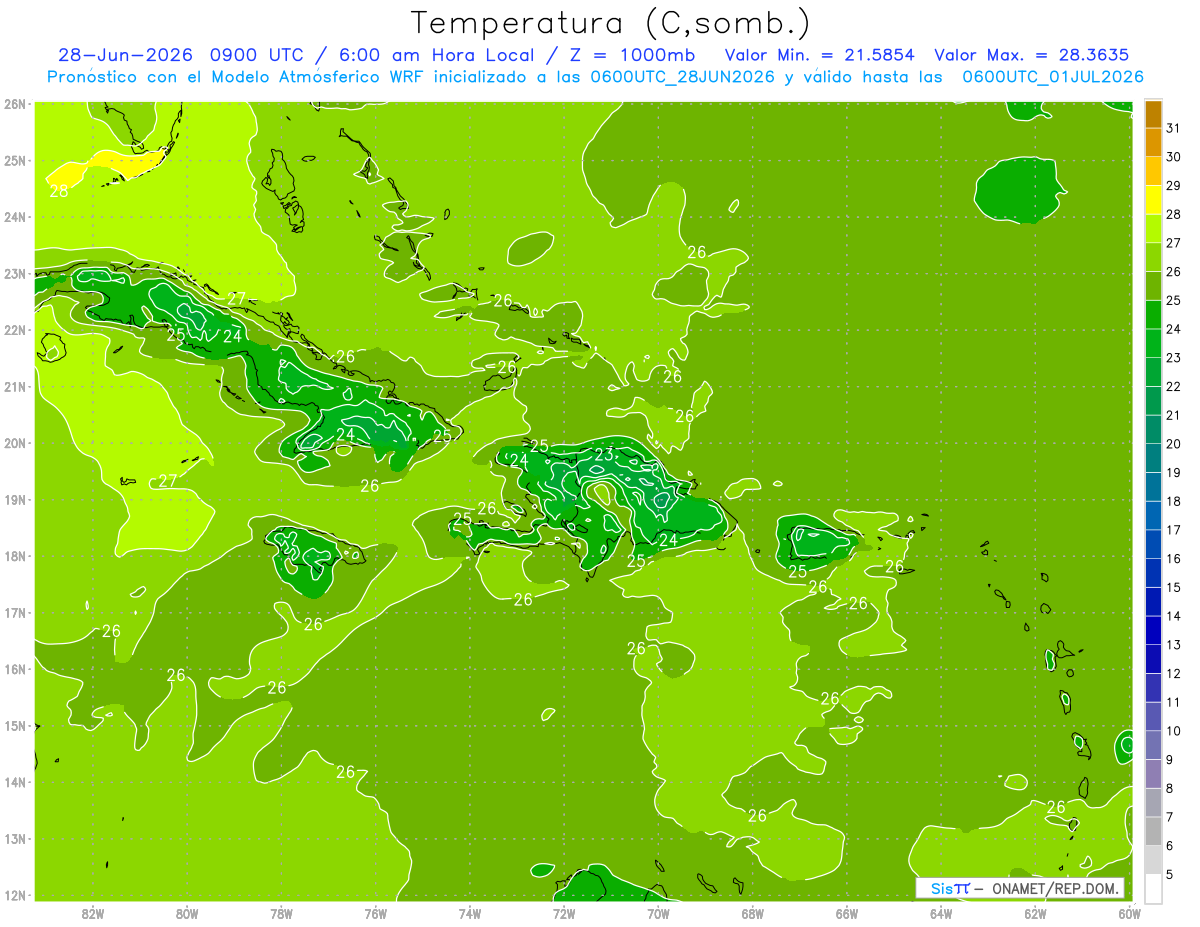Click the gray color bar segment between 6 and 7
Viewport: 1200px width, 927px height.
click(x=1153, y=830)
